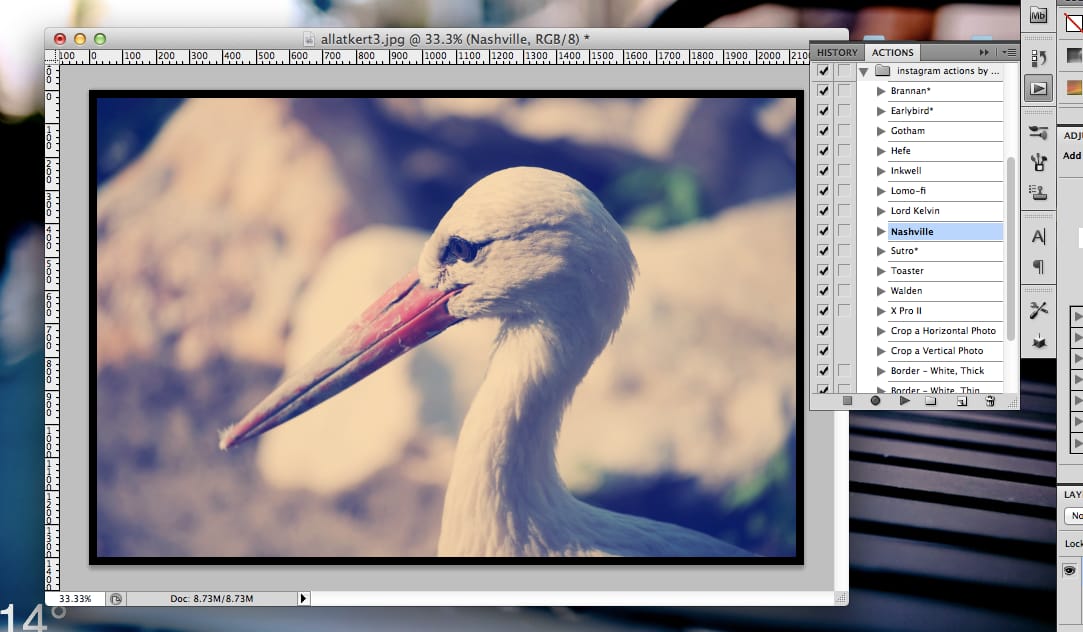Screen dimensions: 1083x632
Task: Toggle dialog box for Walden action
Action: tap(844, 291)
